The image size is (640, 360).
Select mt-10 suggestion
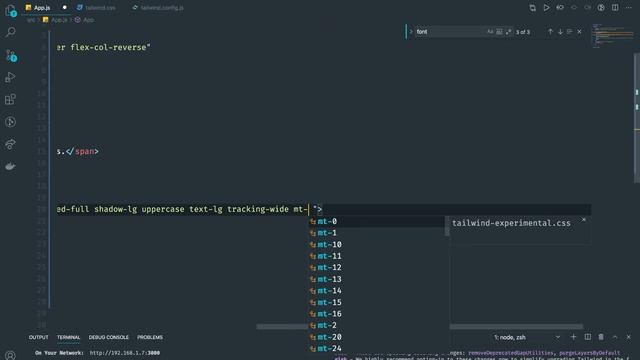point(377,244)
